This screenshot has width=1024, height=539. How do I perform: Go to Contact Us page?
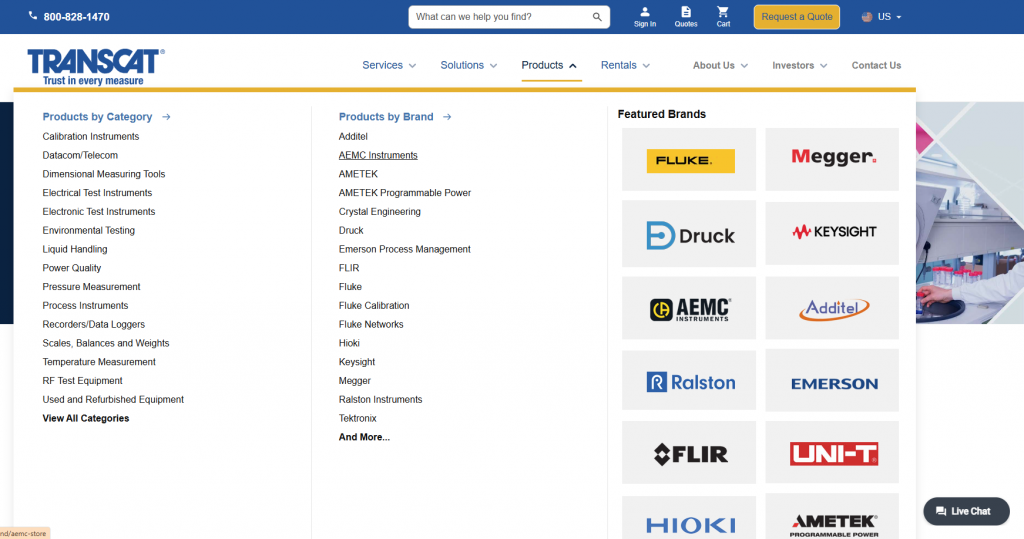click(x=876, y=65)
